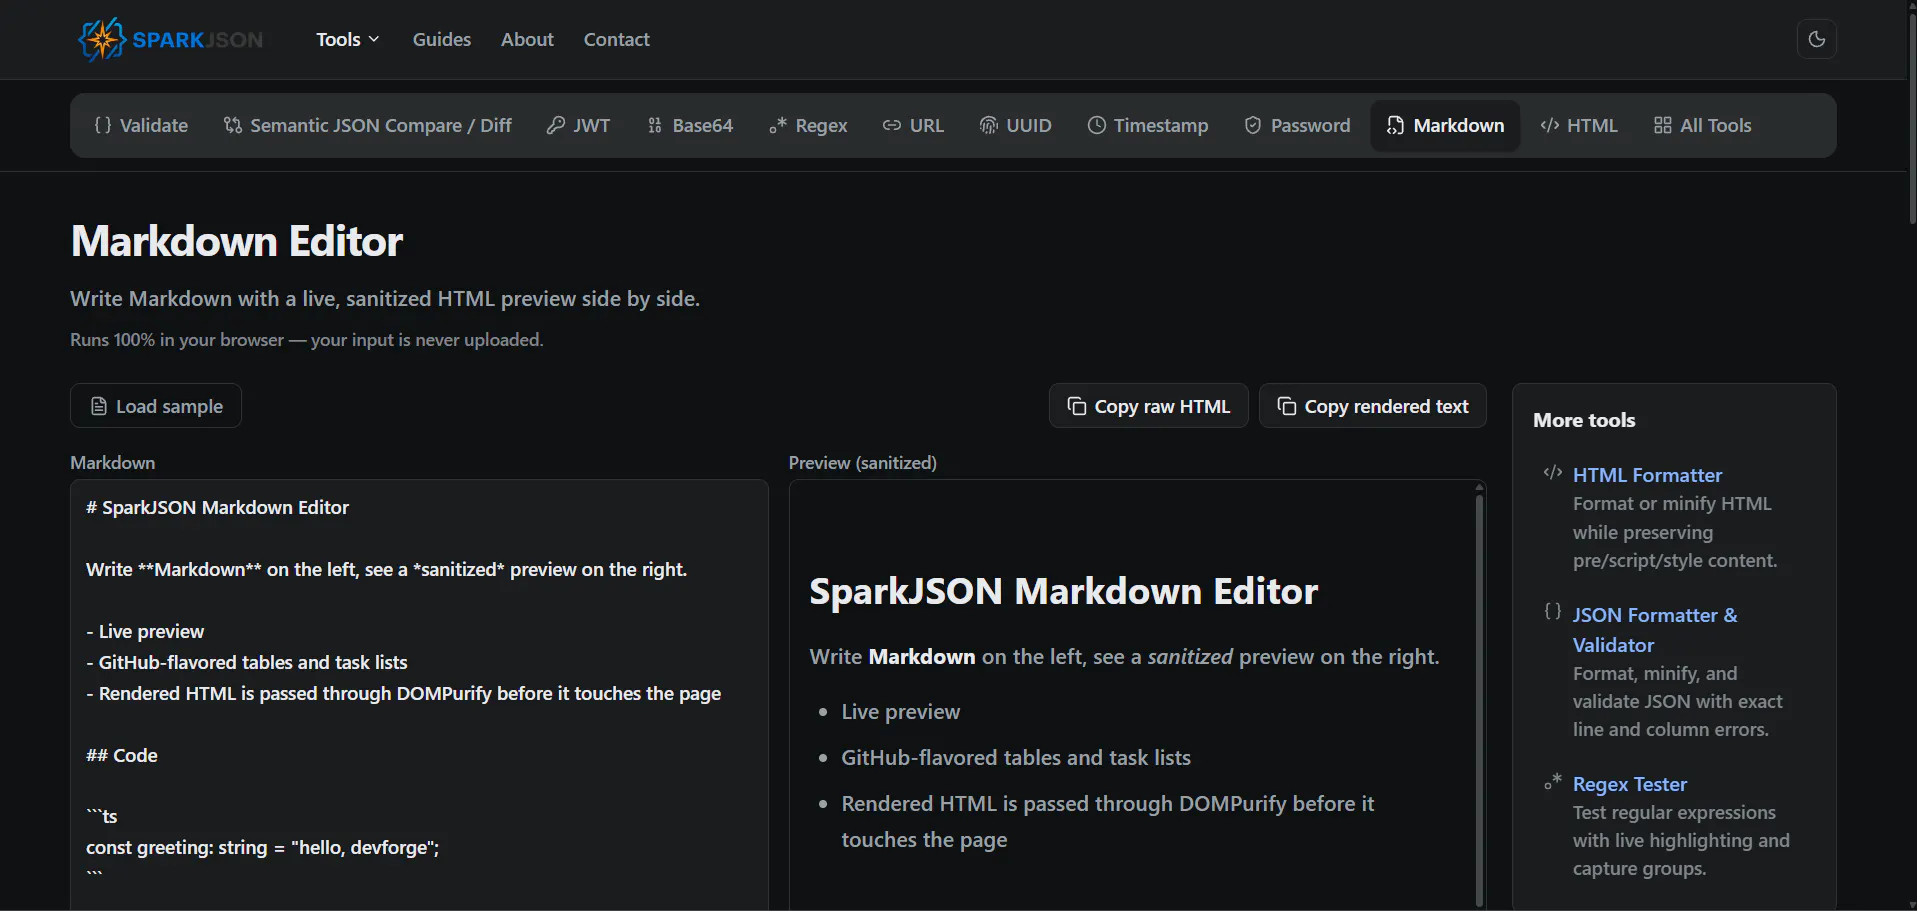Click 'GitHub-flavored tables and task lists' in preview

1016,758
